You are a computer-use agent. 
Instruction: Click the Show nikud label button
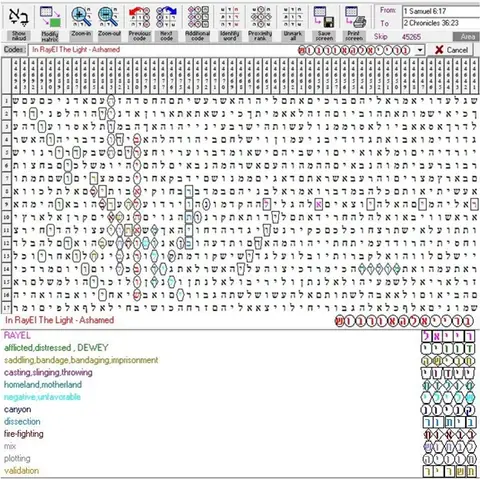[x=18, y=36]
